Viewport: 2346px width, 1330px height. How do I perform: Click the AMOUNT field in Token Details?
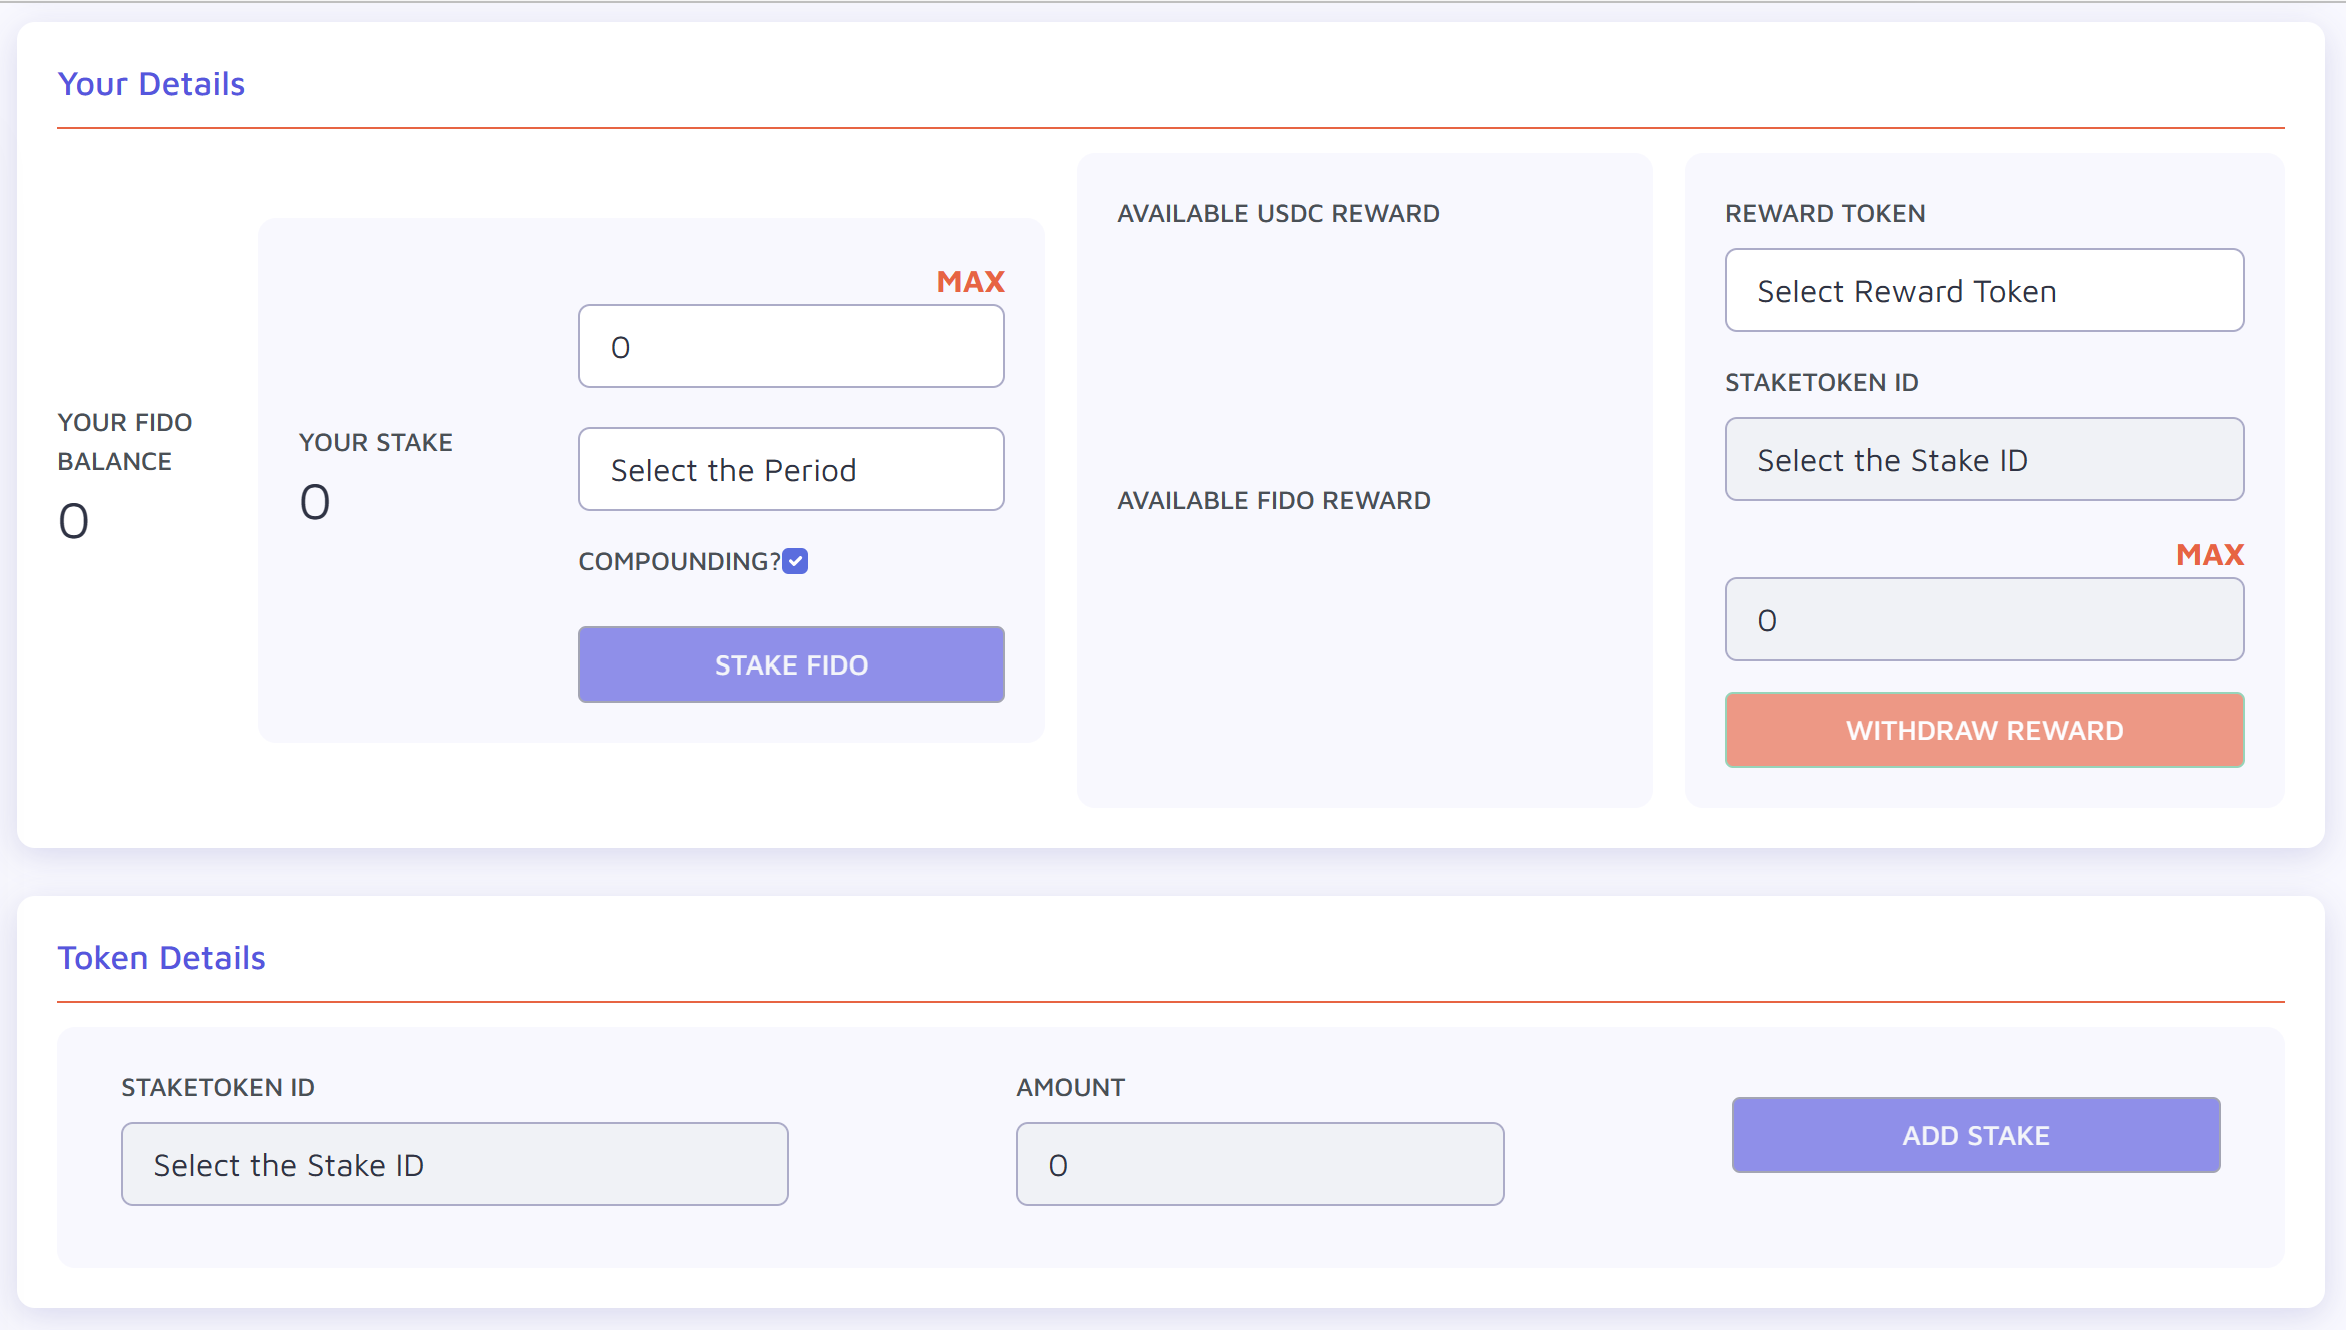1259,1163
